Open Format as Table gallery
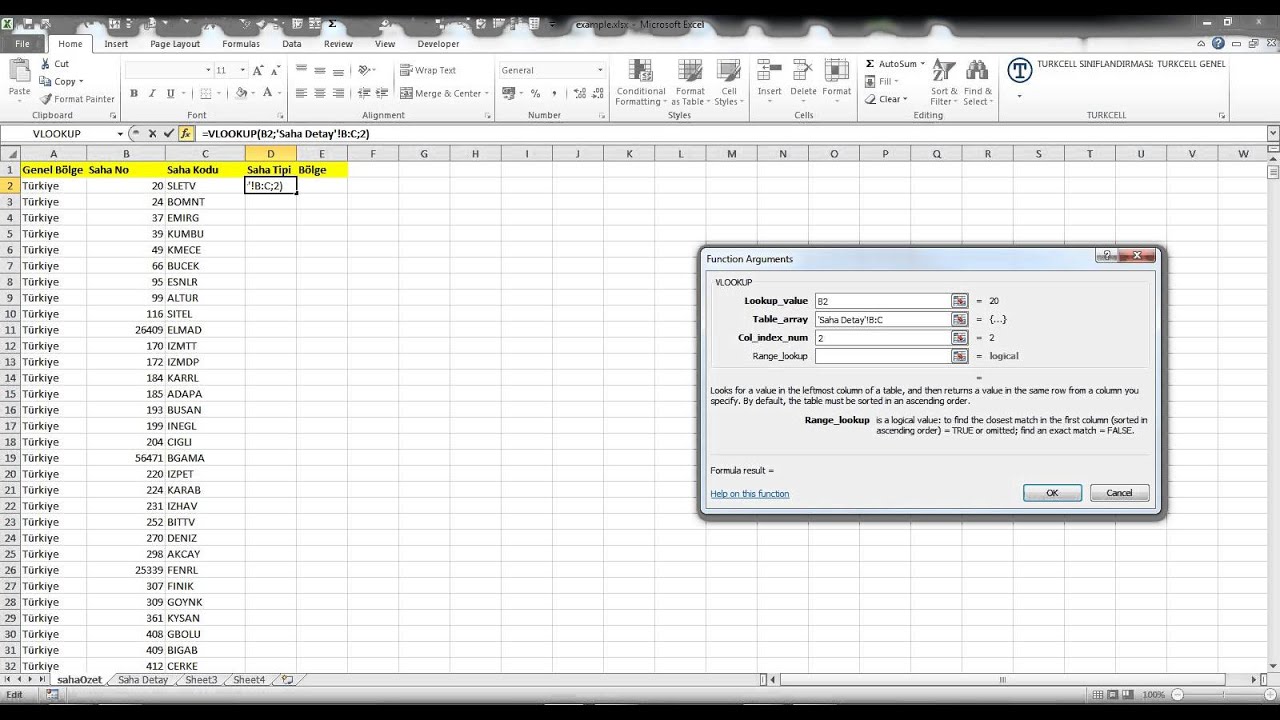 click(690, 82)
